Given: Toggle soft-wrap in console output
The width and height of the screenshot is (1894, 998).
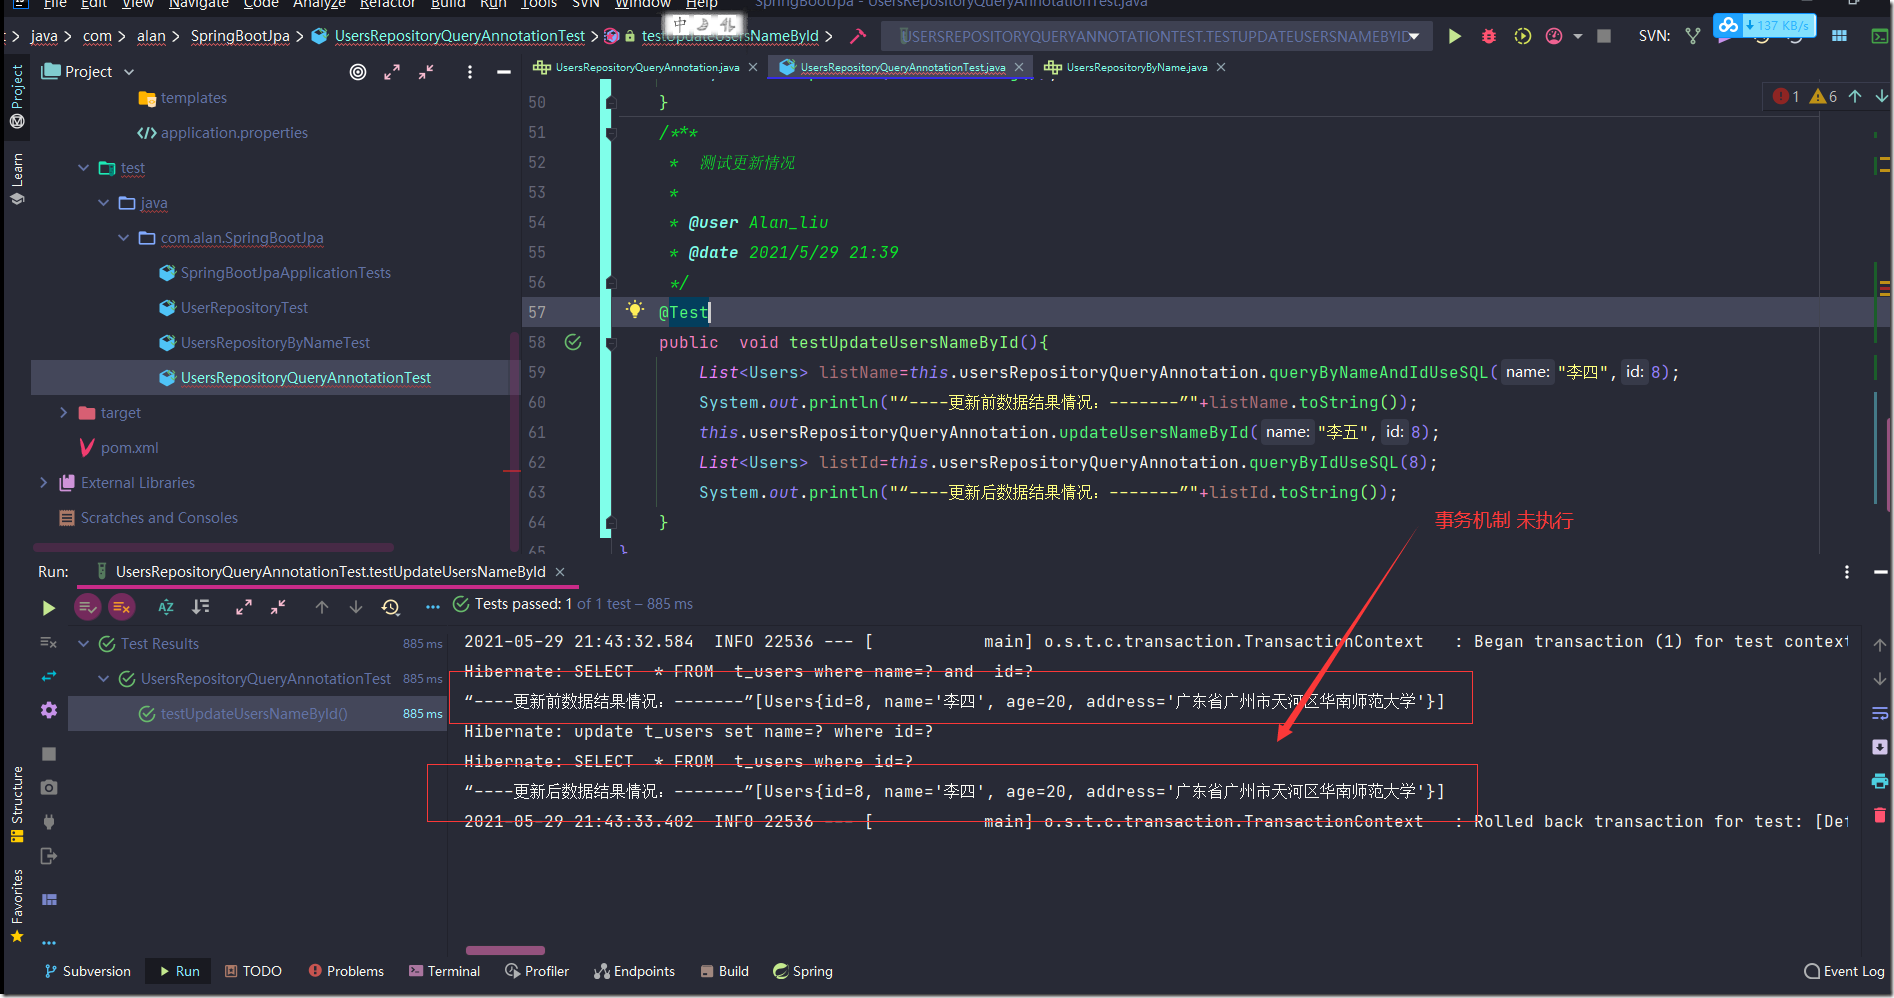Looking at the screenshot, I should (x=1880, y=713).
